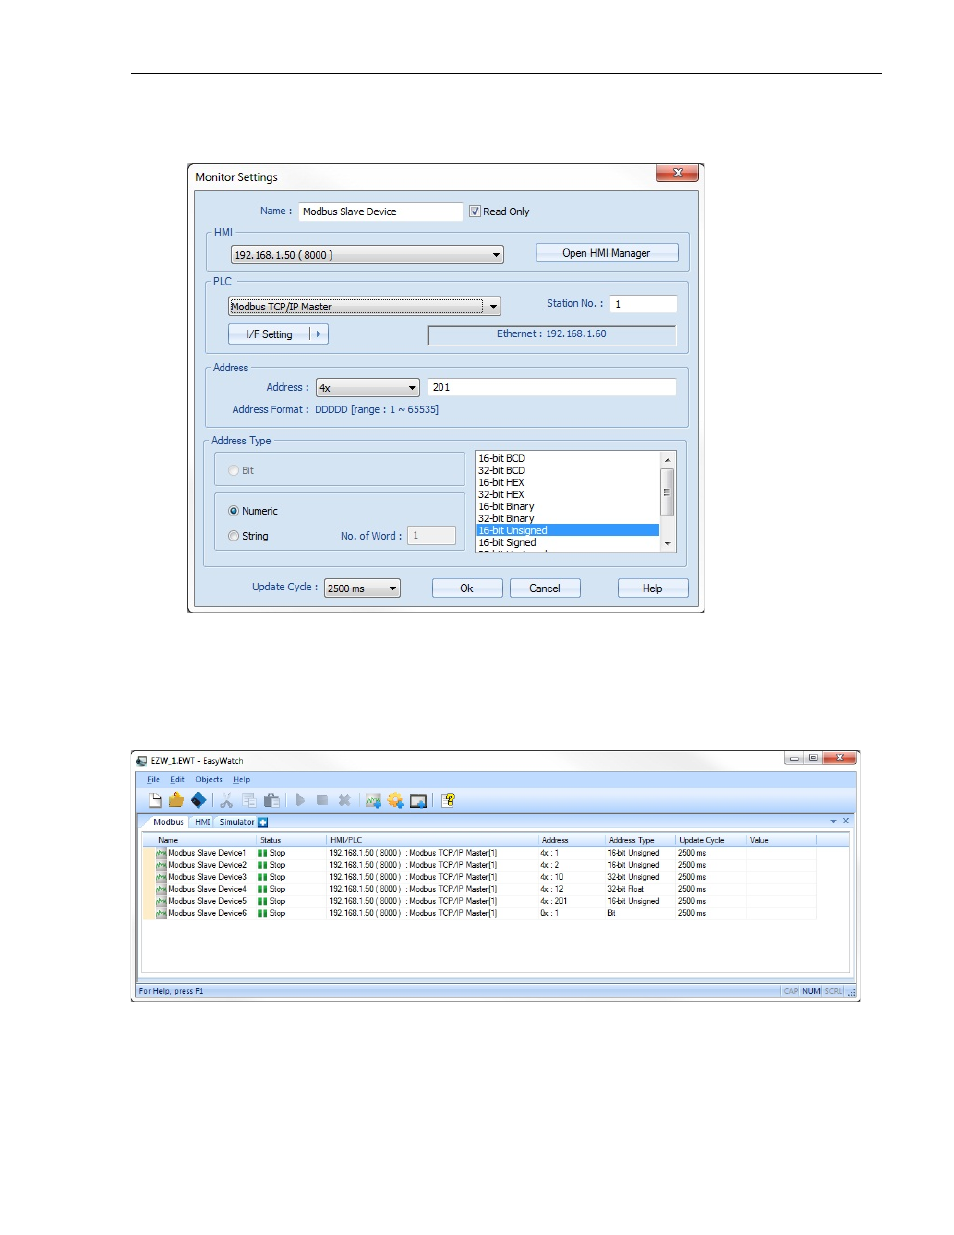
Task: Click the Modbus Slave Device1 row icon
Action: pos(161,853)
